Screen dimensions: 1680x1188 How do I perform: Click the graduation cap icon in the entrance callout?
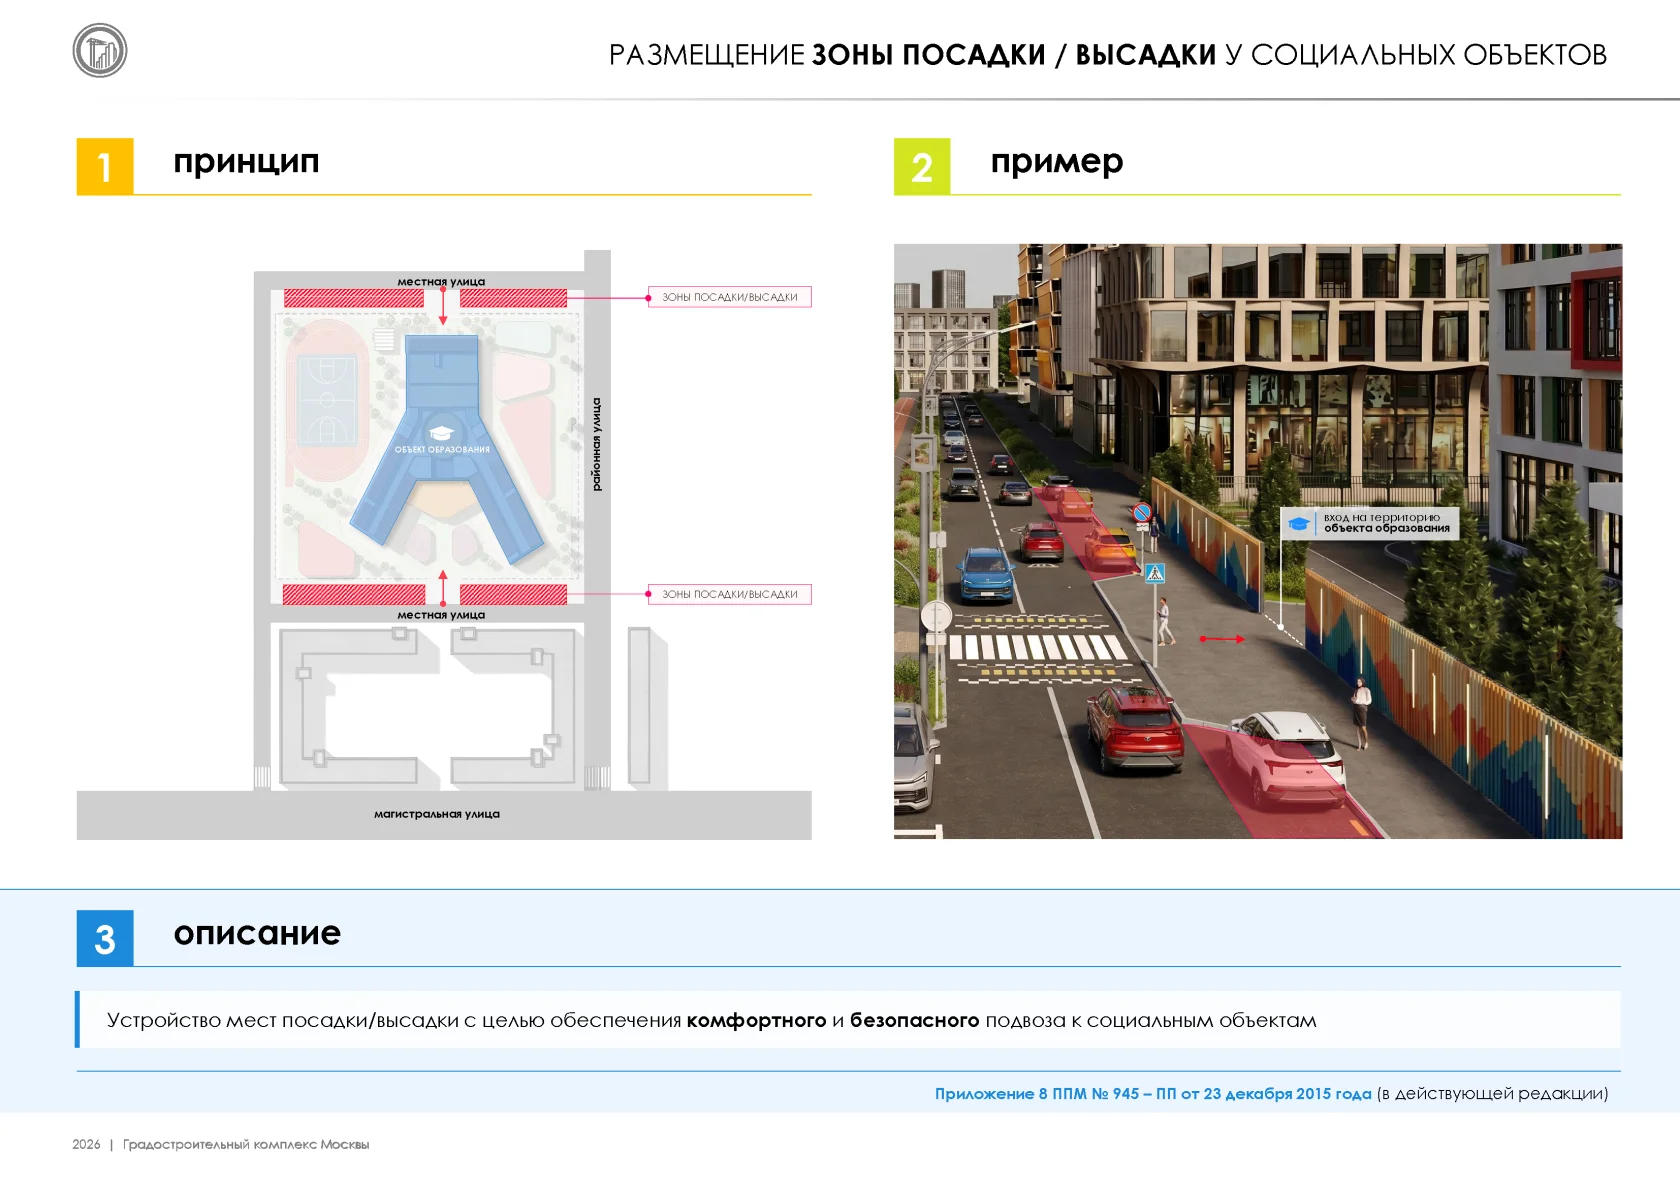1299,524
